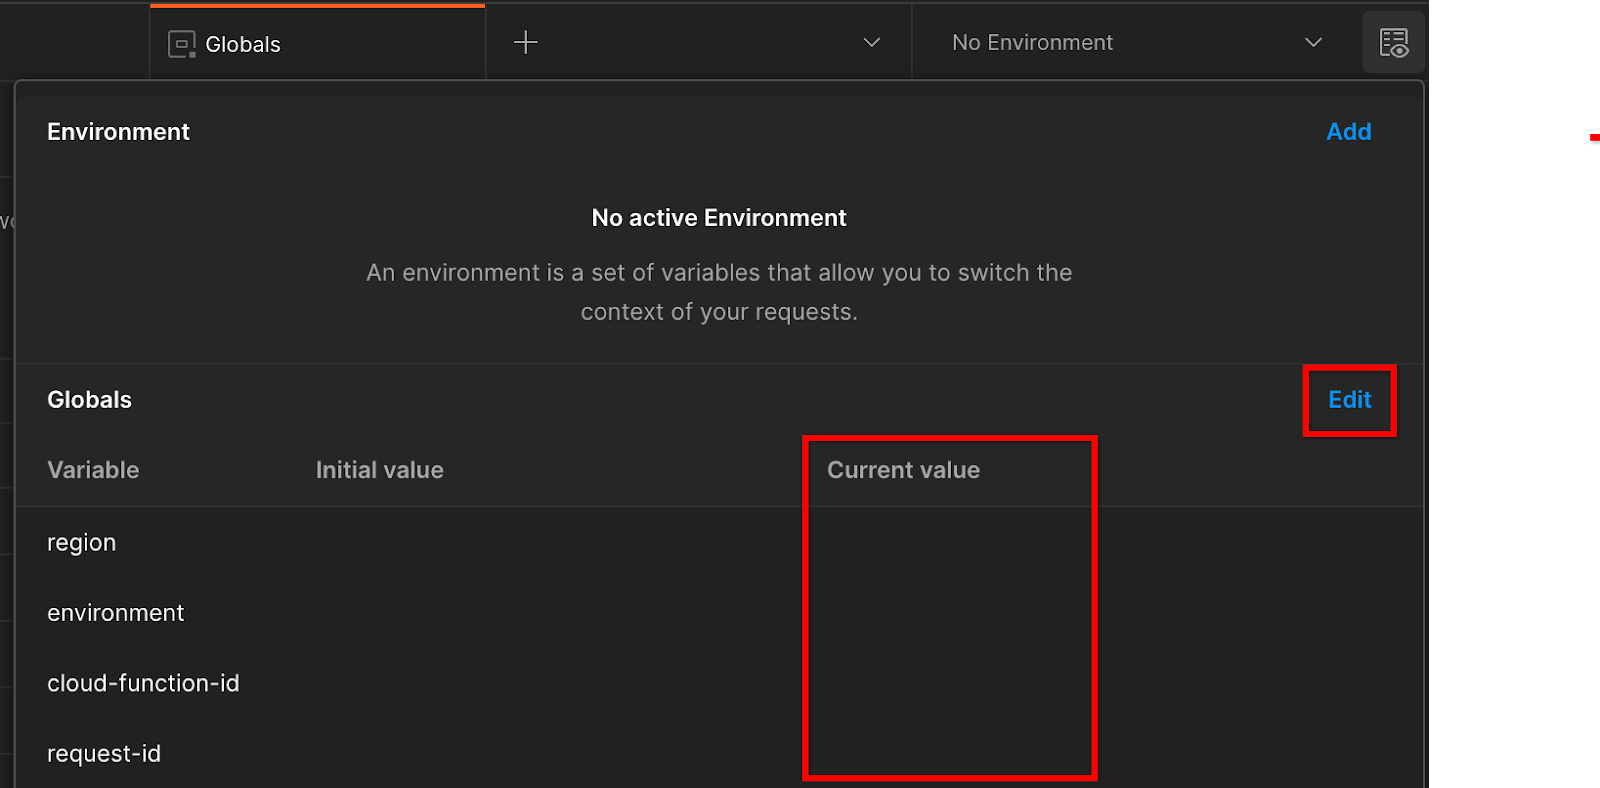Viewport: 1600px width, 788px height.
Task: Select the cloud-function-id variable
Action: pos(143,683)
